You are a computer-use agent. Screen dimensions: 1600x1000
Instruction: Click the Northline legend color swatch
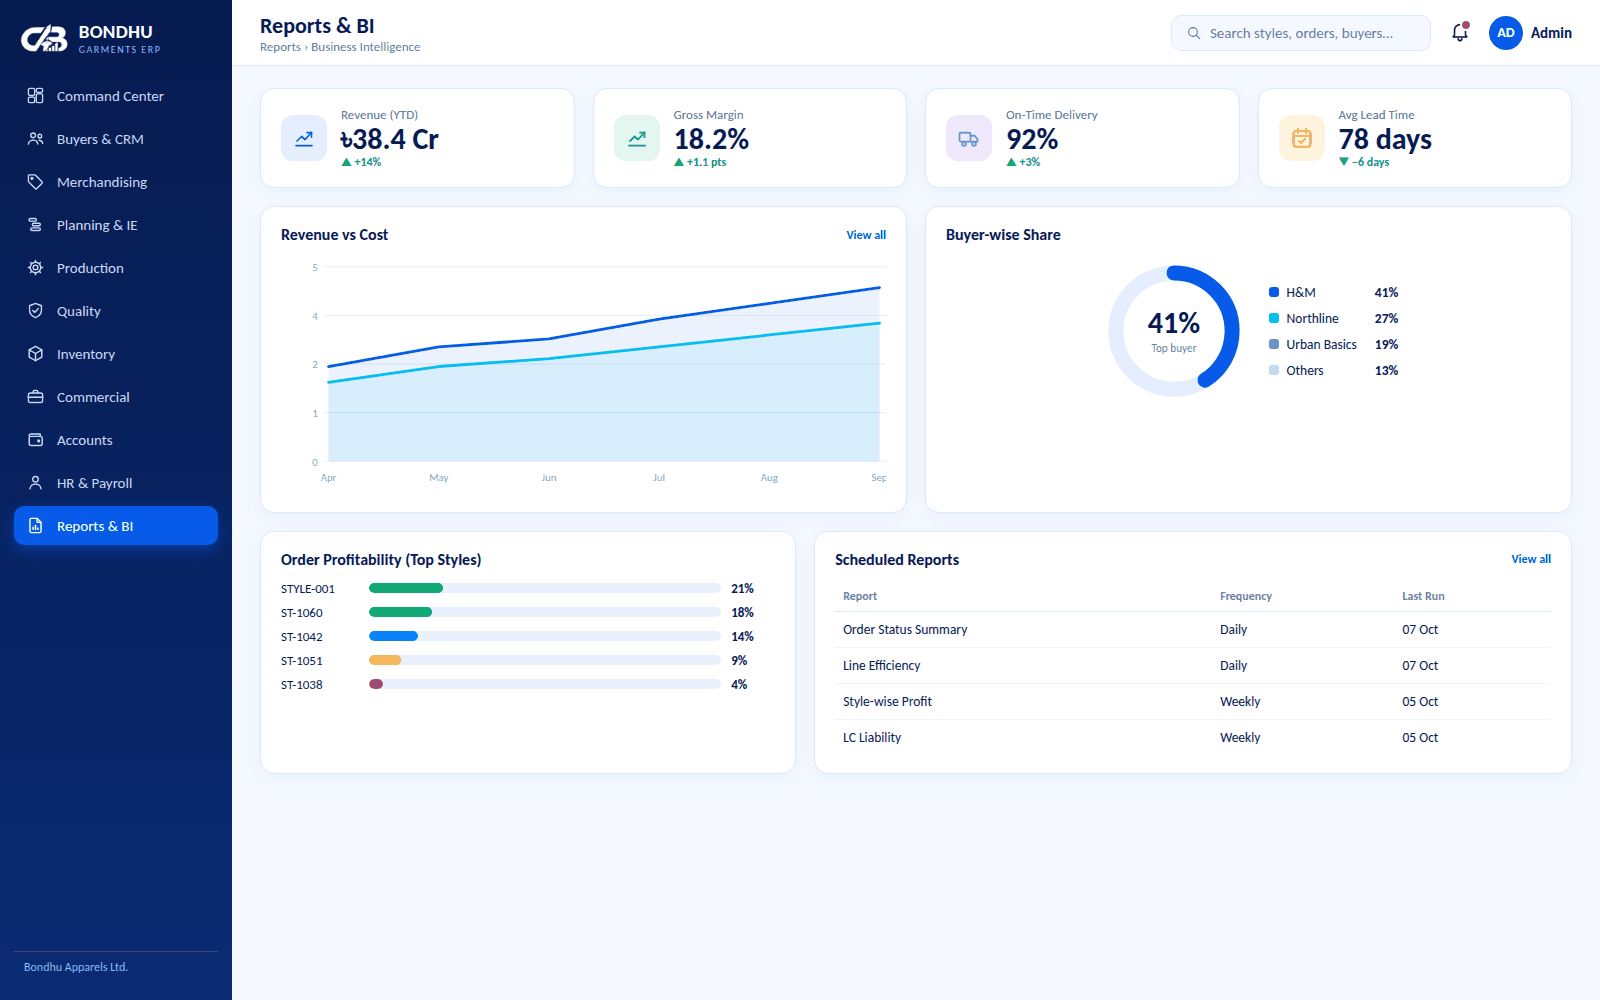1274,318
